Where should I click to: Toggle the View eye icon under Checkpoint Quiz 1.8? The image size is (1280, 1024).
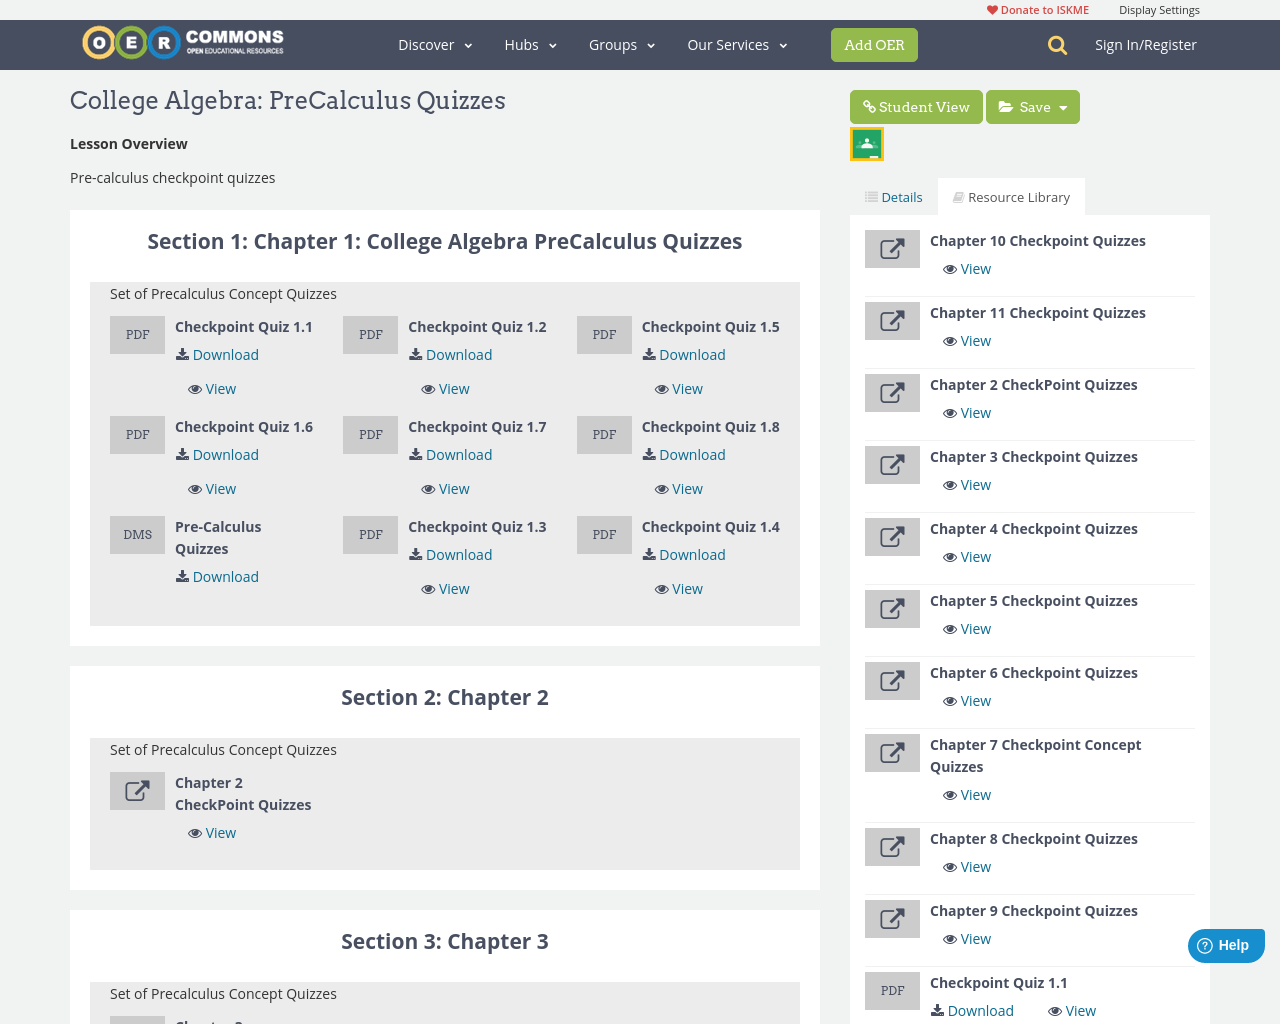coord(660,488)
